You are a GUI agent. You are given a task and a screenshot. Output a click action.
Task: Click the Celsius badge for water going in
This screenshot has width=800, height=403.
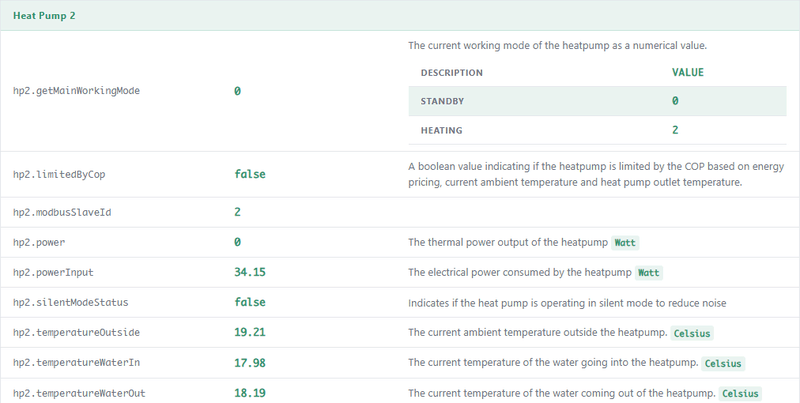(x=723, y=363)
